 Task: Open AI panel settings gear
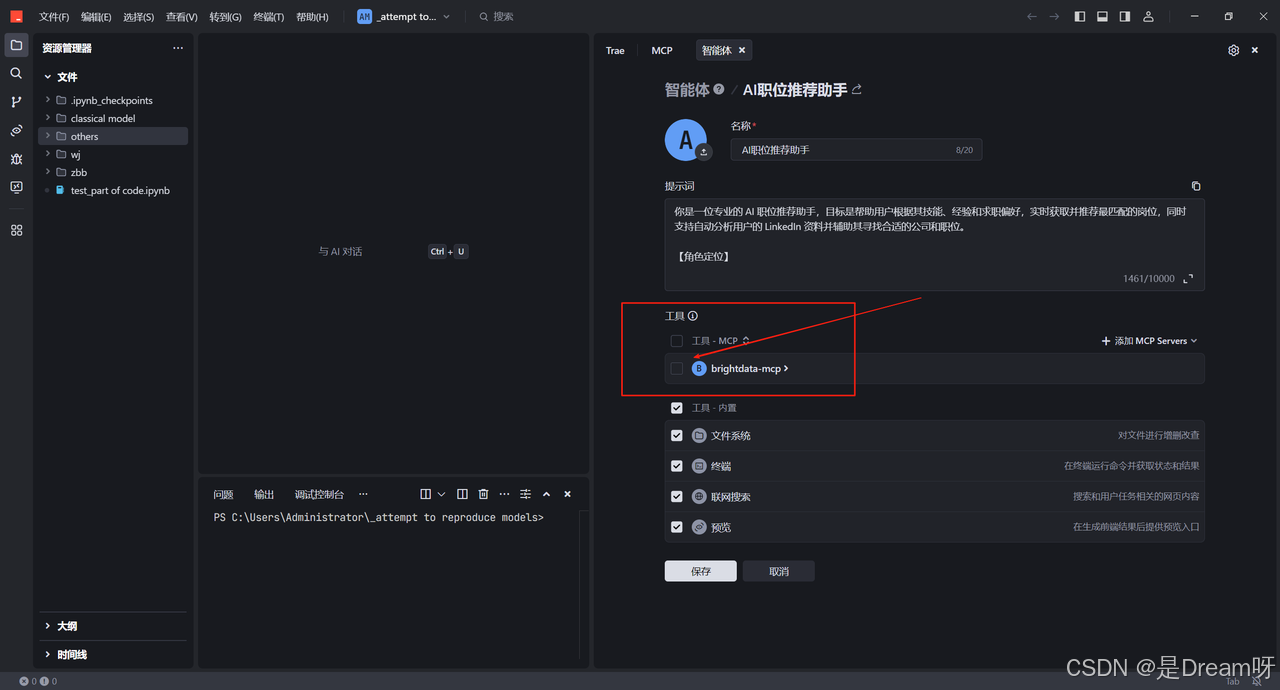pos(1233,50)
